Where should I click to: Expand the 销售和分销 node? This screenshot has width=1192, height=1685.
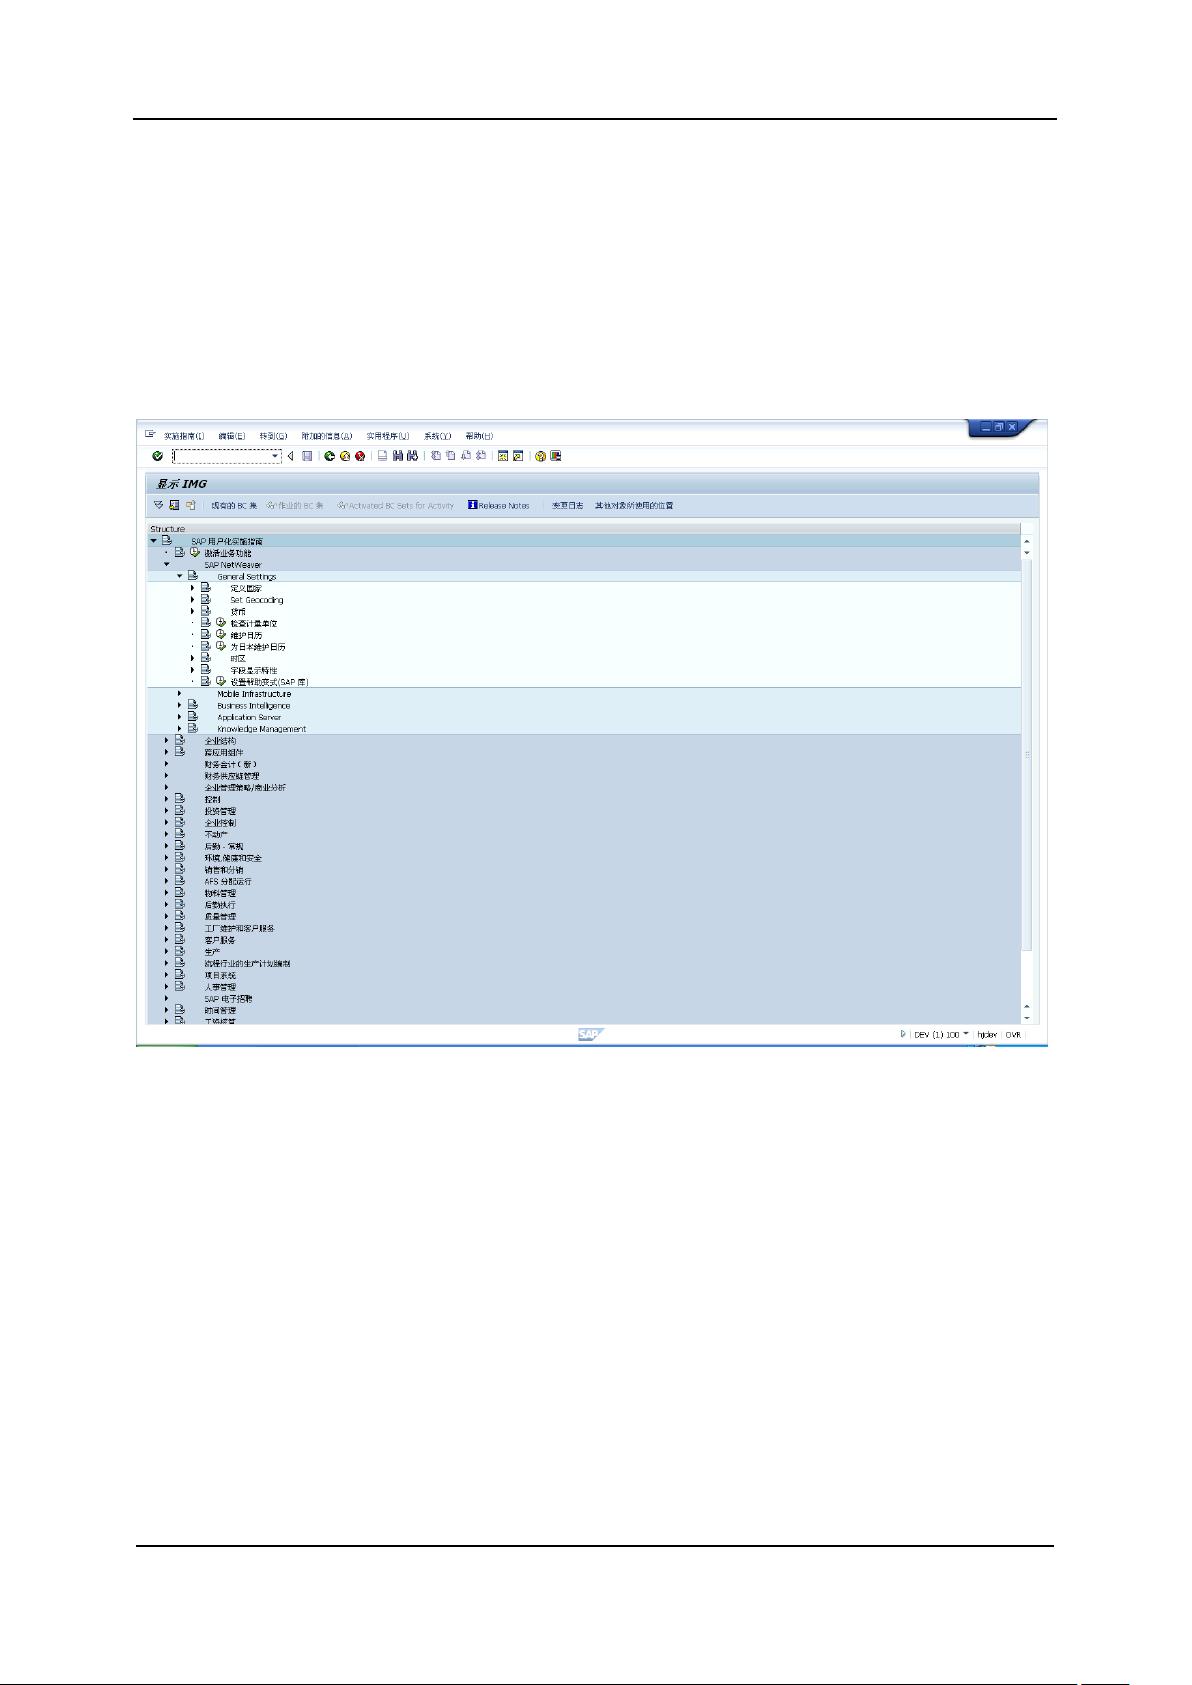167,869
